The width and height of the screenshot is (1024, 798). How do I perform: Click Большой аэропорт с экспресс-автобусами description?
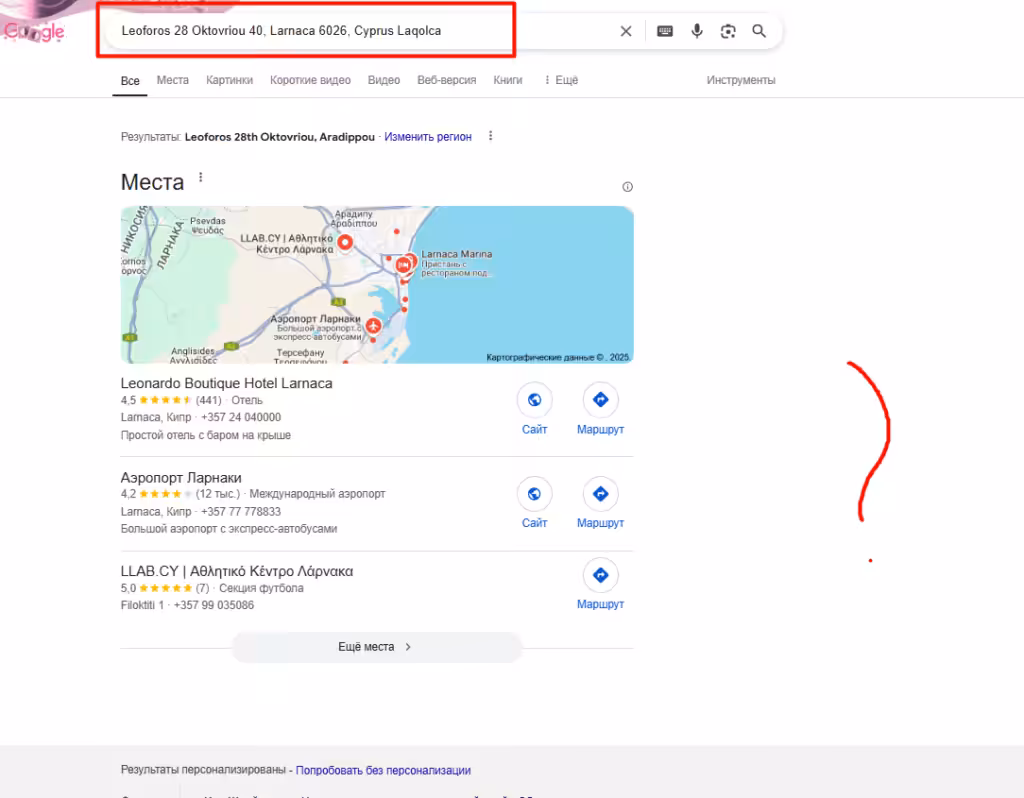point(229,528)
